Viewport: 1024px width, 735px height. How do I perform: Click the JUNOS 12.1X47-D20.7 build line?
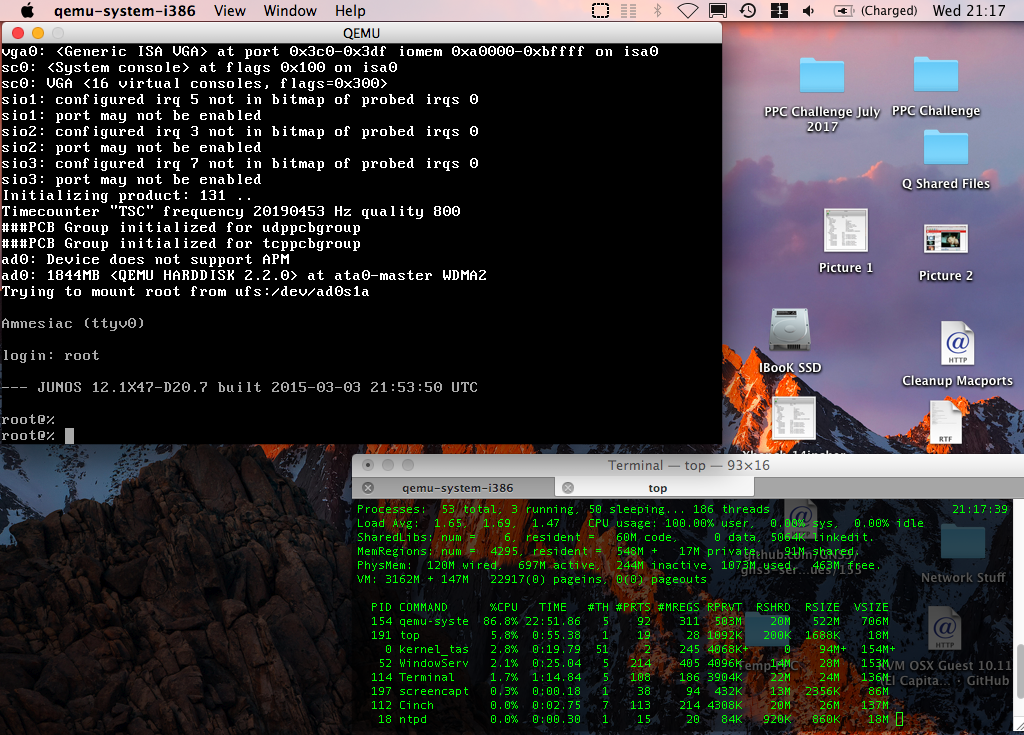click(x=240, y=387)
